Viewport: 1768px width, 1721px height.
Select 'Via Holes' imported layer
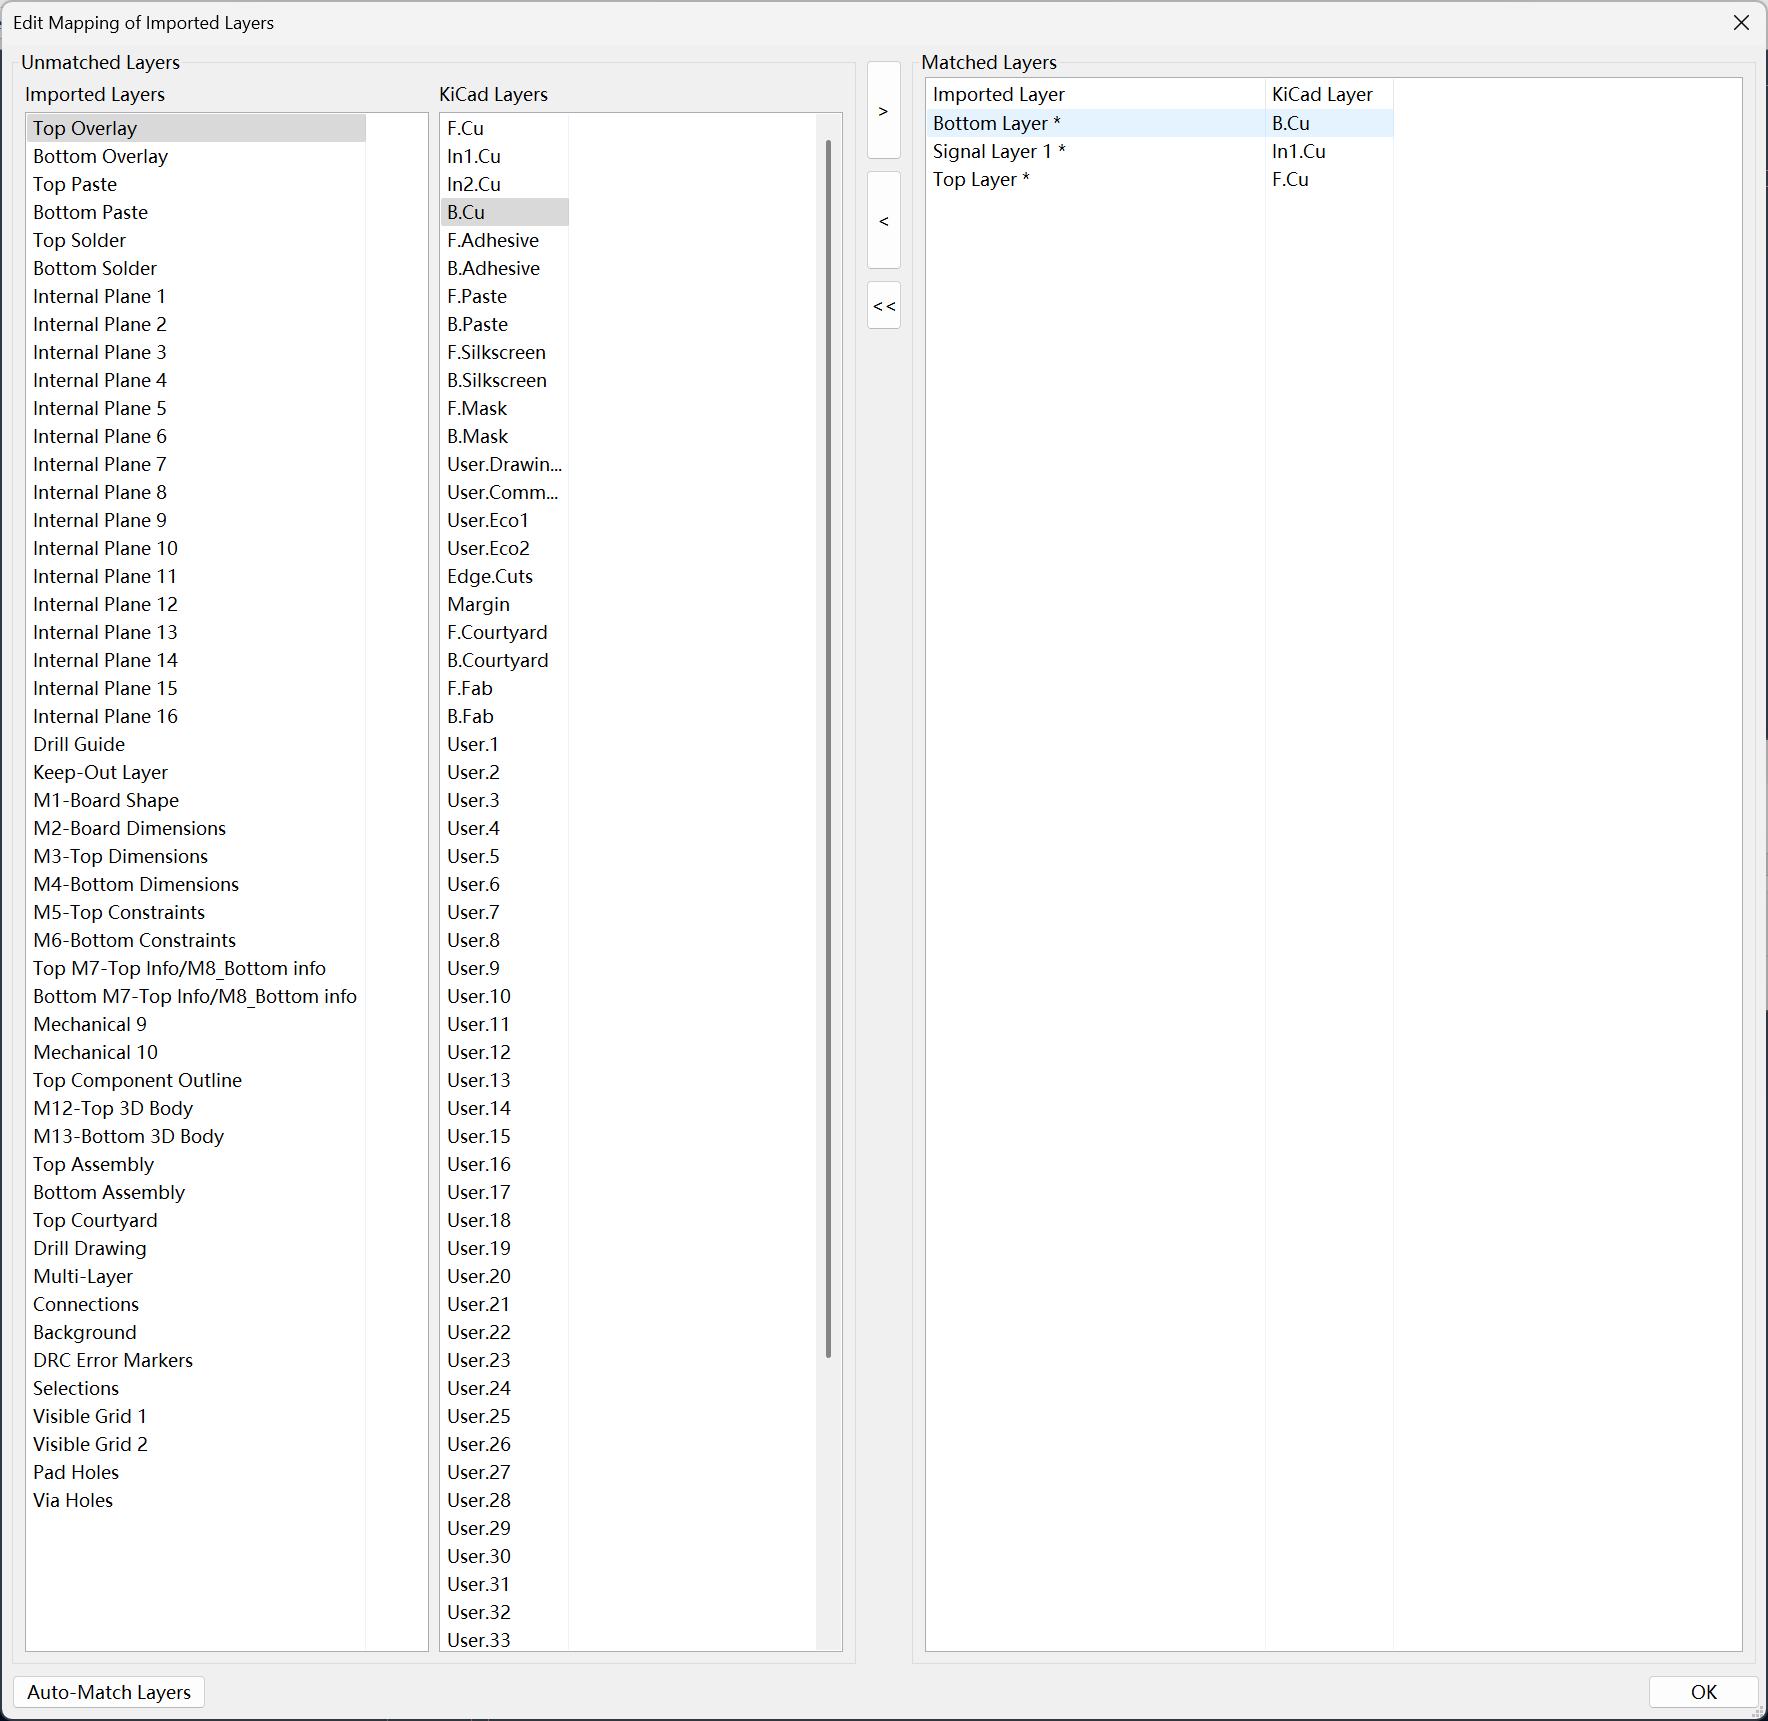[x=196, y=1500]
